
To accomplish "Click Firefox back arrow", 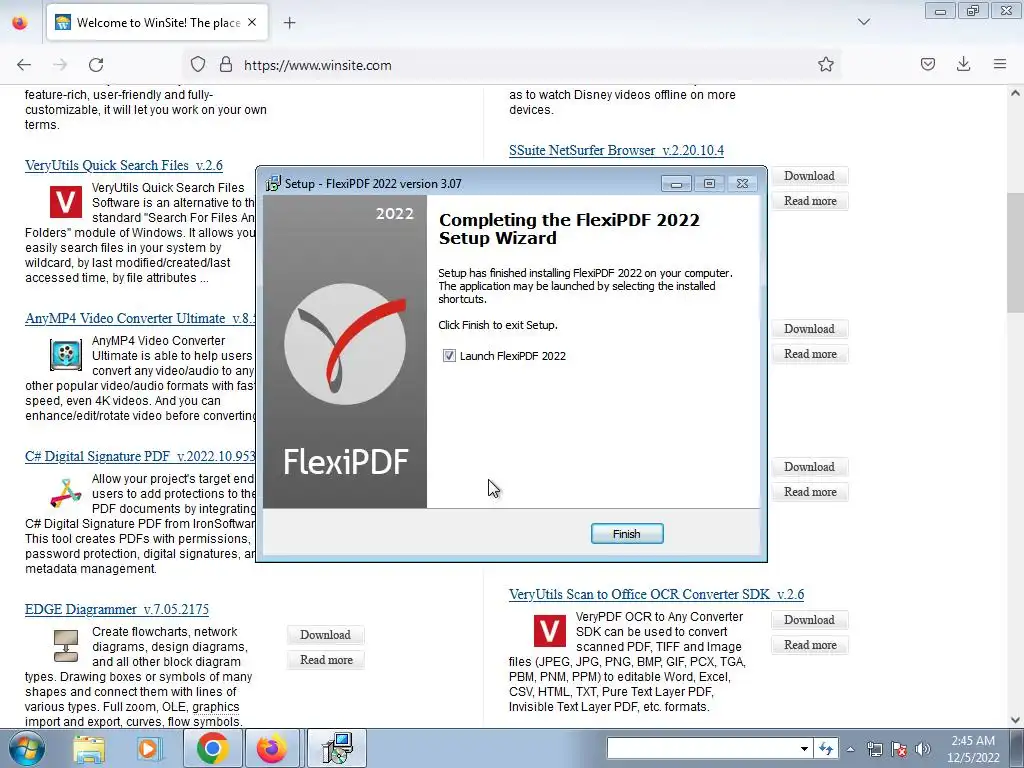I will click(24, 65).
